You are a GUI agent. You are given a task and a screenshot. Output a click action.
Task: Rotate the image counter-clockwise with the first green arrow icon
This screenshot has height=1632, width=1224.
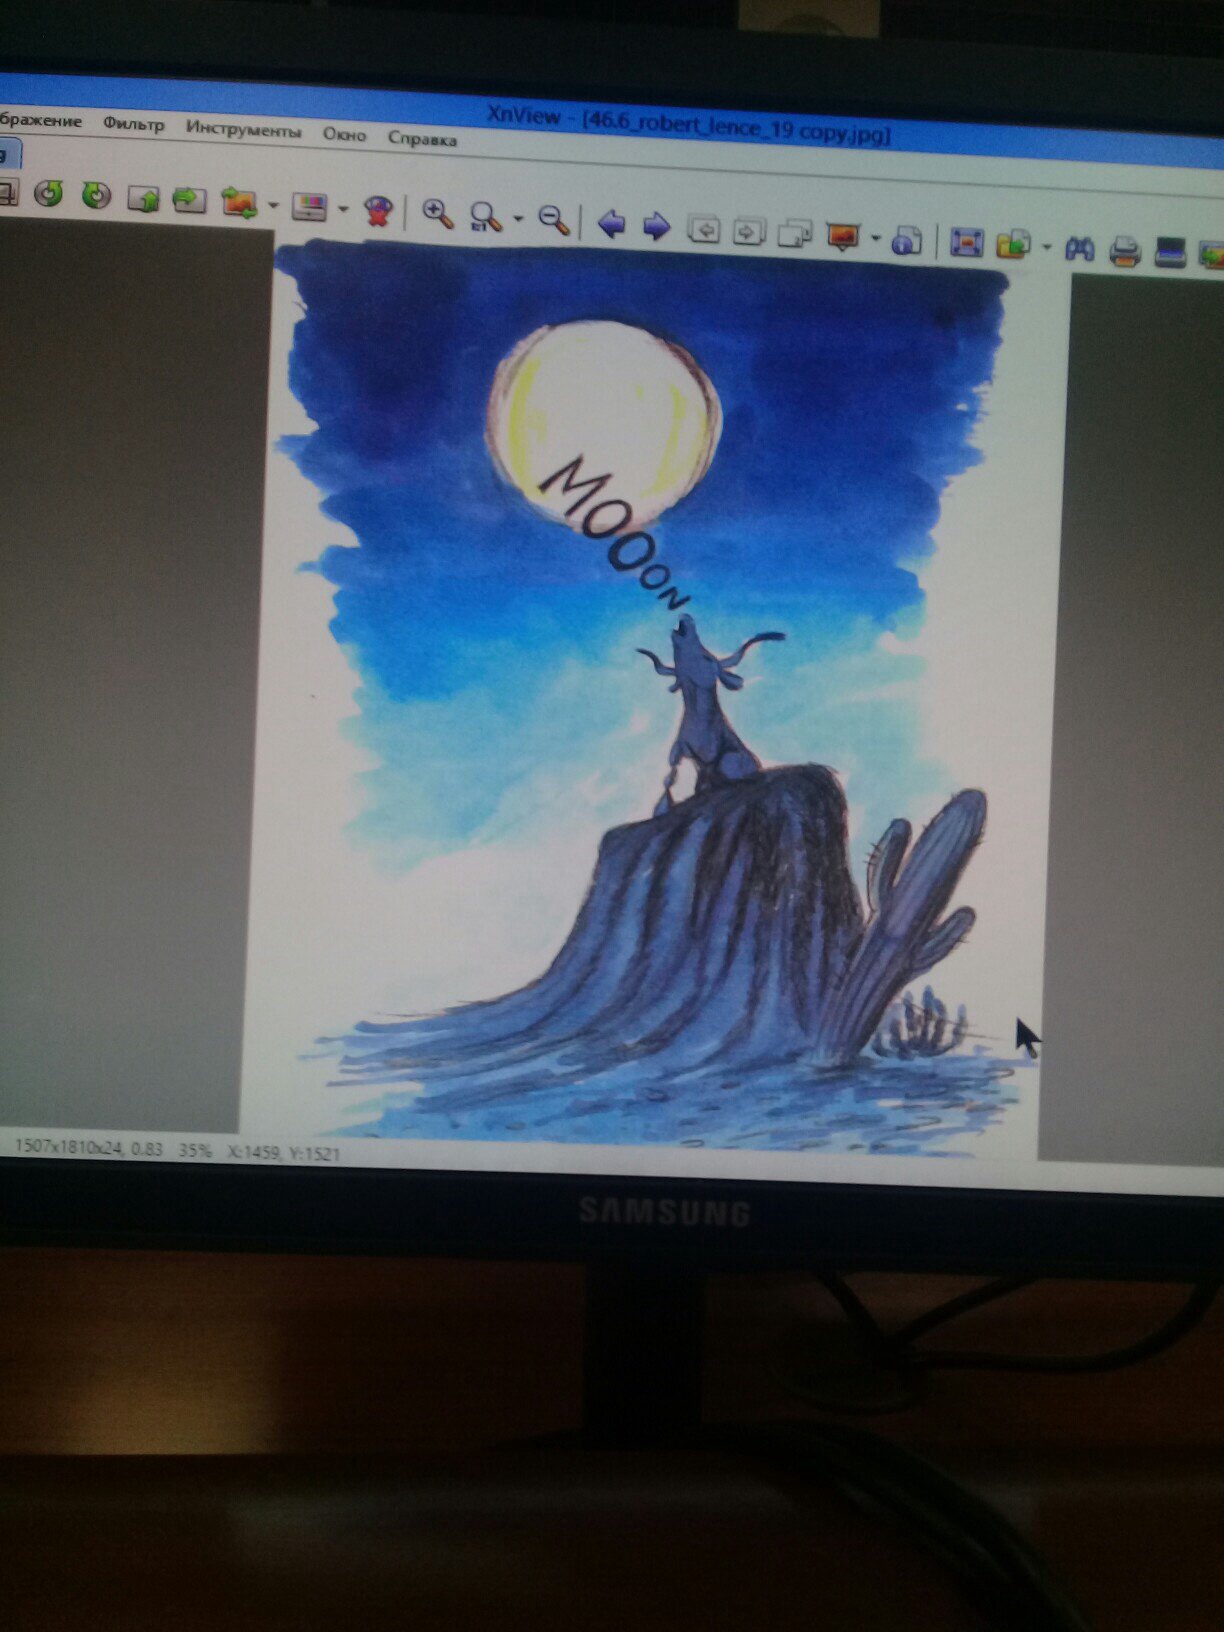coord(48,193)
